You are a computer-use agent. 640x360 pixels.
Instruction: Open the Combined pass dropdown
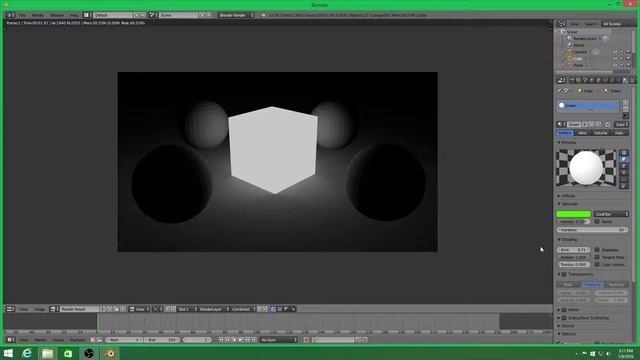click(243, 309)
